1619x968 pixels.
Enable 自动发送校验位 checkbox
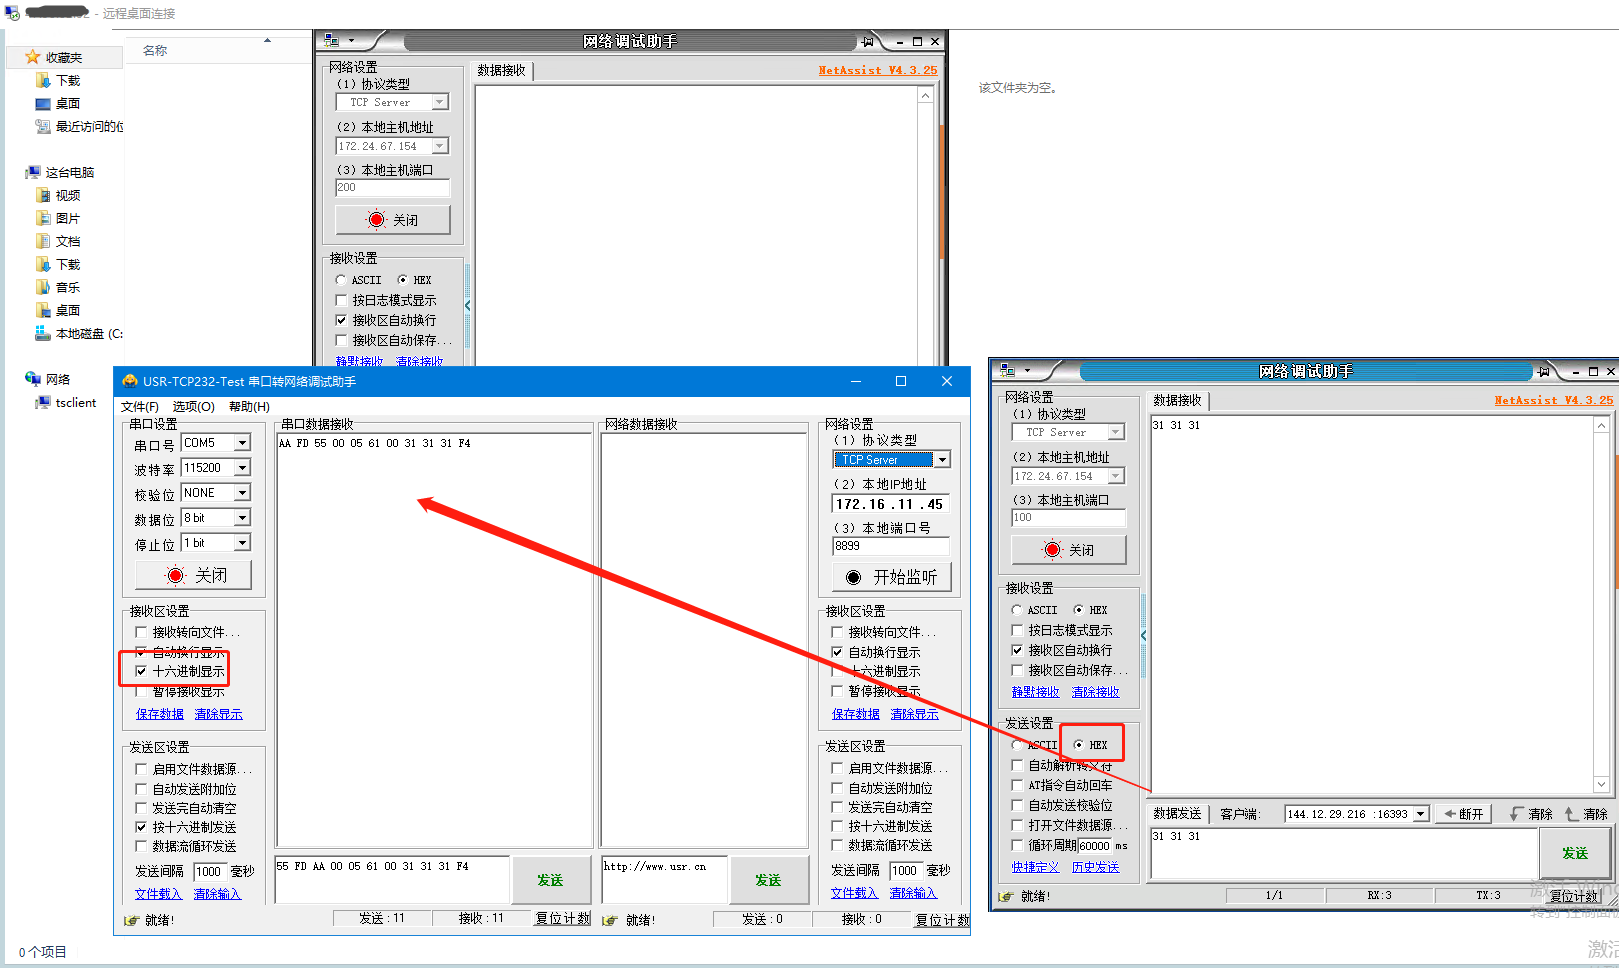pyautogui.click(x=1017, y=805)
